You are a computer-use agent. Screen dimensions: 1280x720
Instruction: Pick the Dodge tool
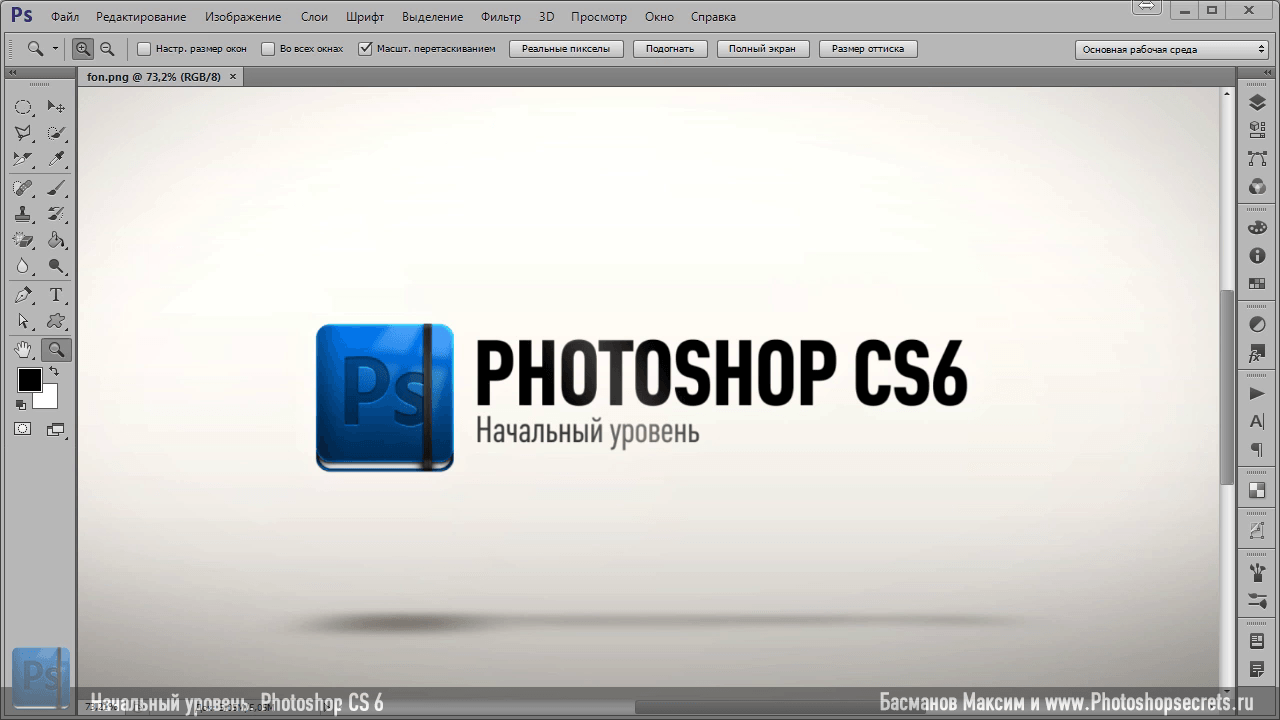click(x=56, y=266)
